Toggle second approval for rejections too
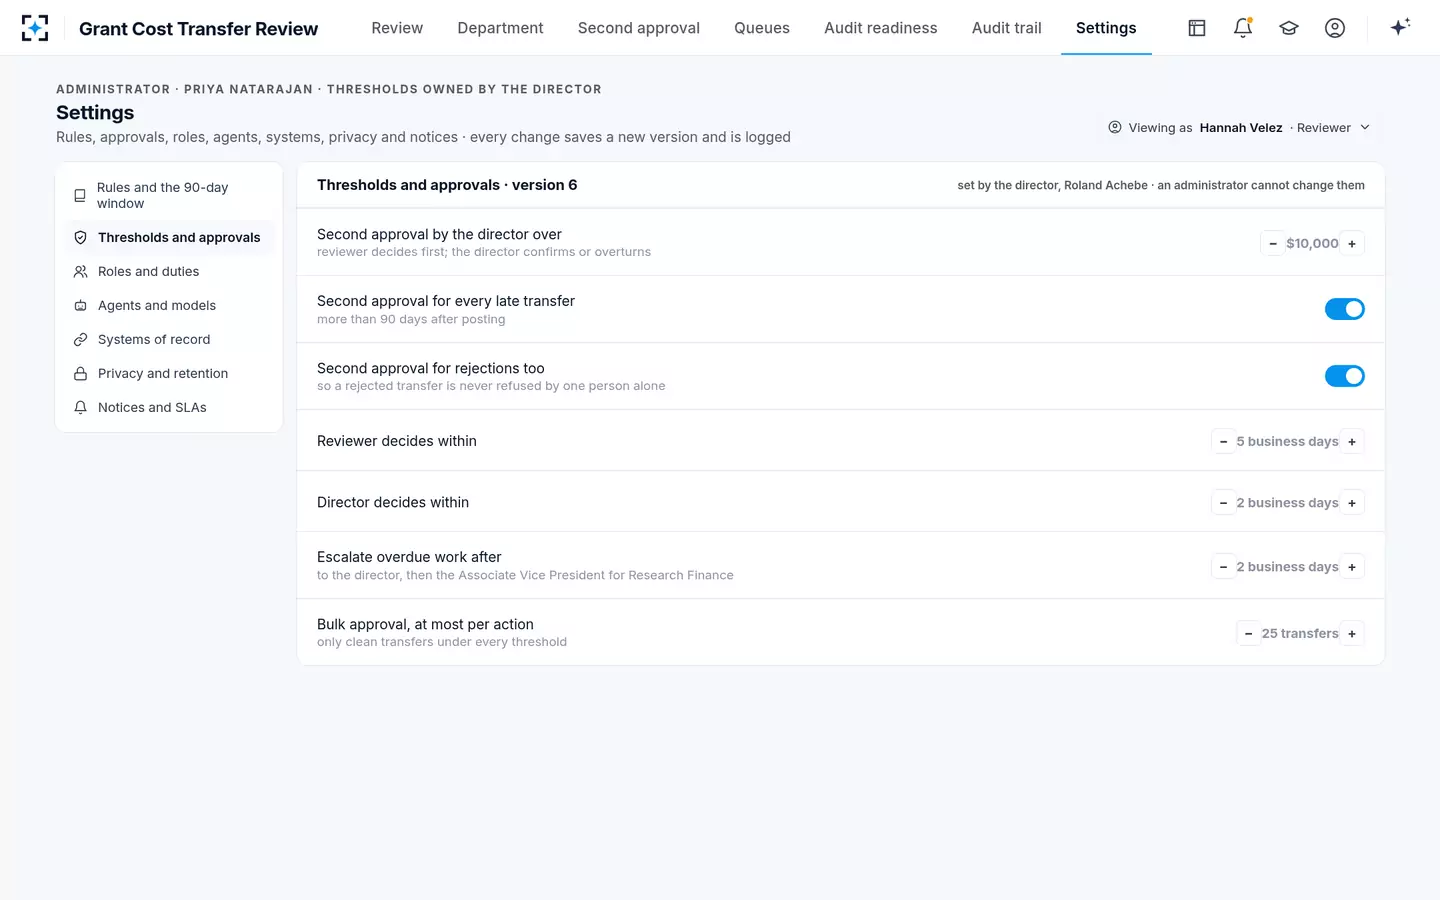The width and height of the screenshot is (1440, 900). 1344,376
